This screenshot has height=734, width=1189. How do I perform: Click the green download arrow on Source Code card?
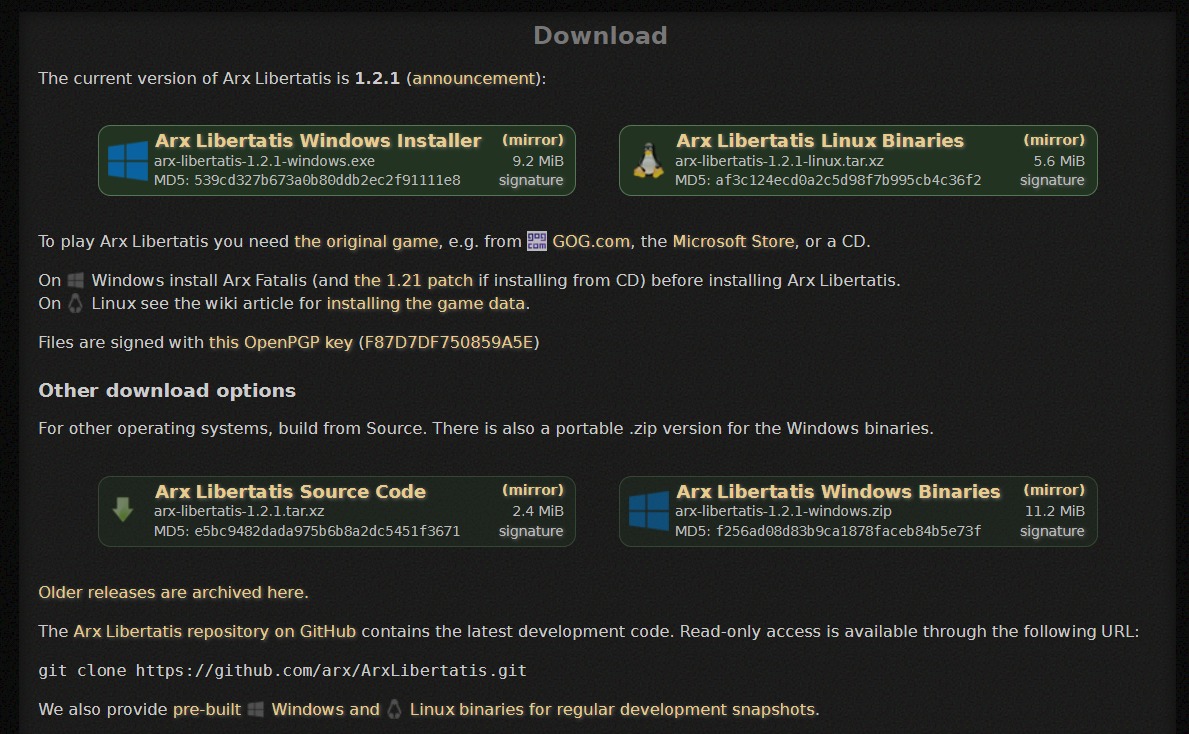(123, 510)
